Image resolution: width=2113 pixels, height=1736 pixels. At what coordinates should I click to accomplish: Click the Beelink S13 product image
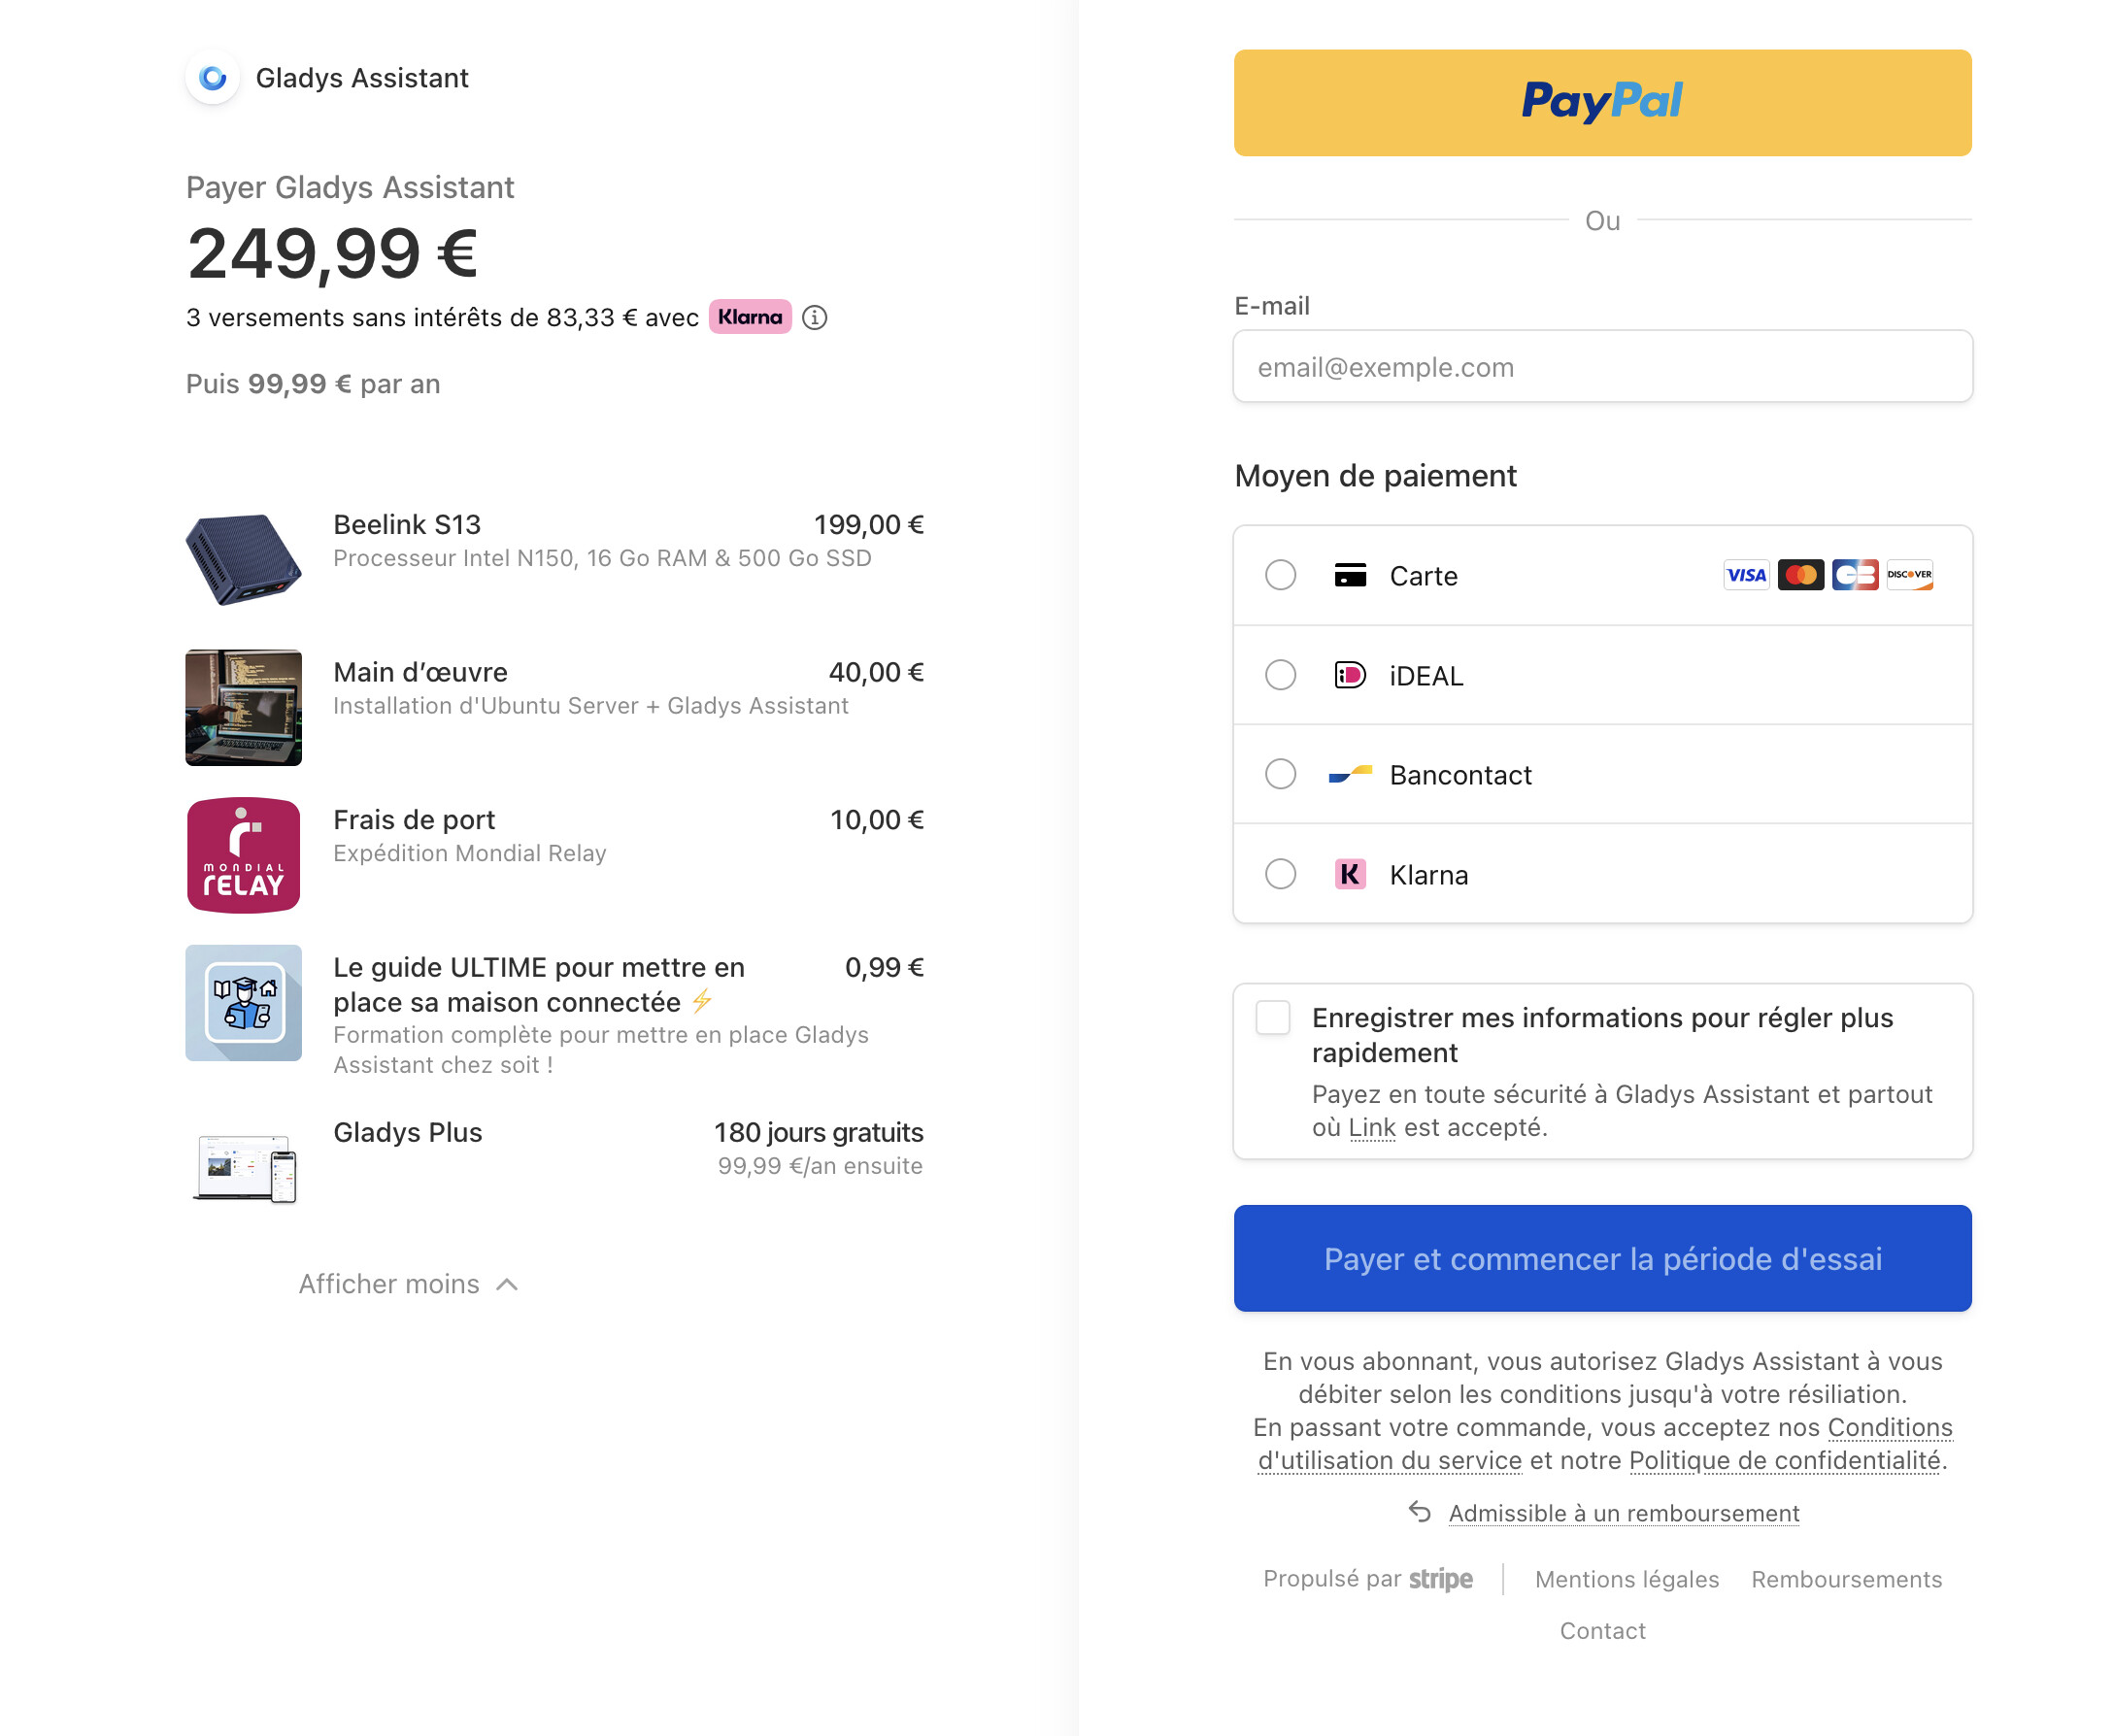pos(243,559)
